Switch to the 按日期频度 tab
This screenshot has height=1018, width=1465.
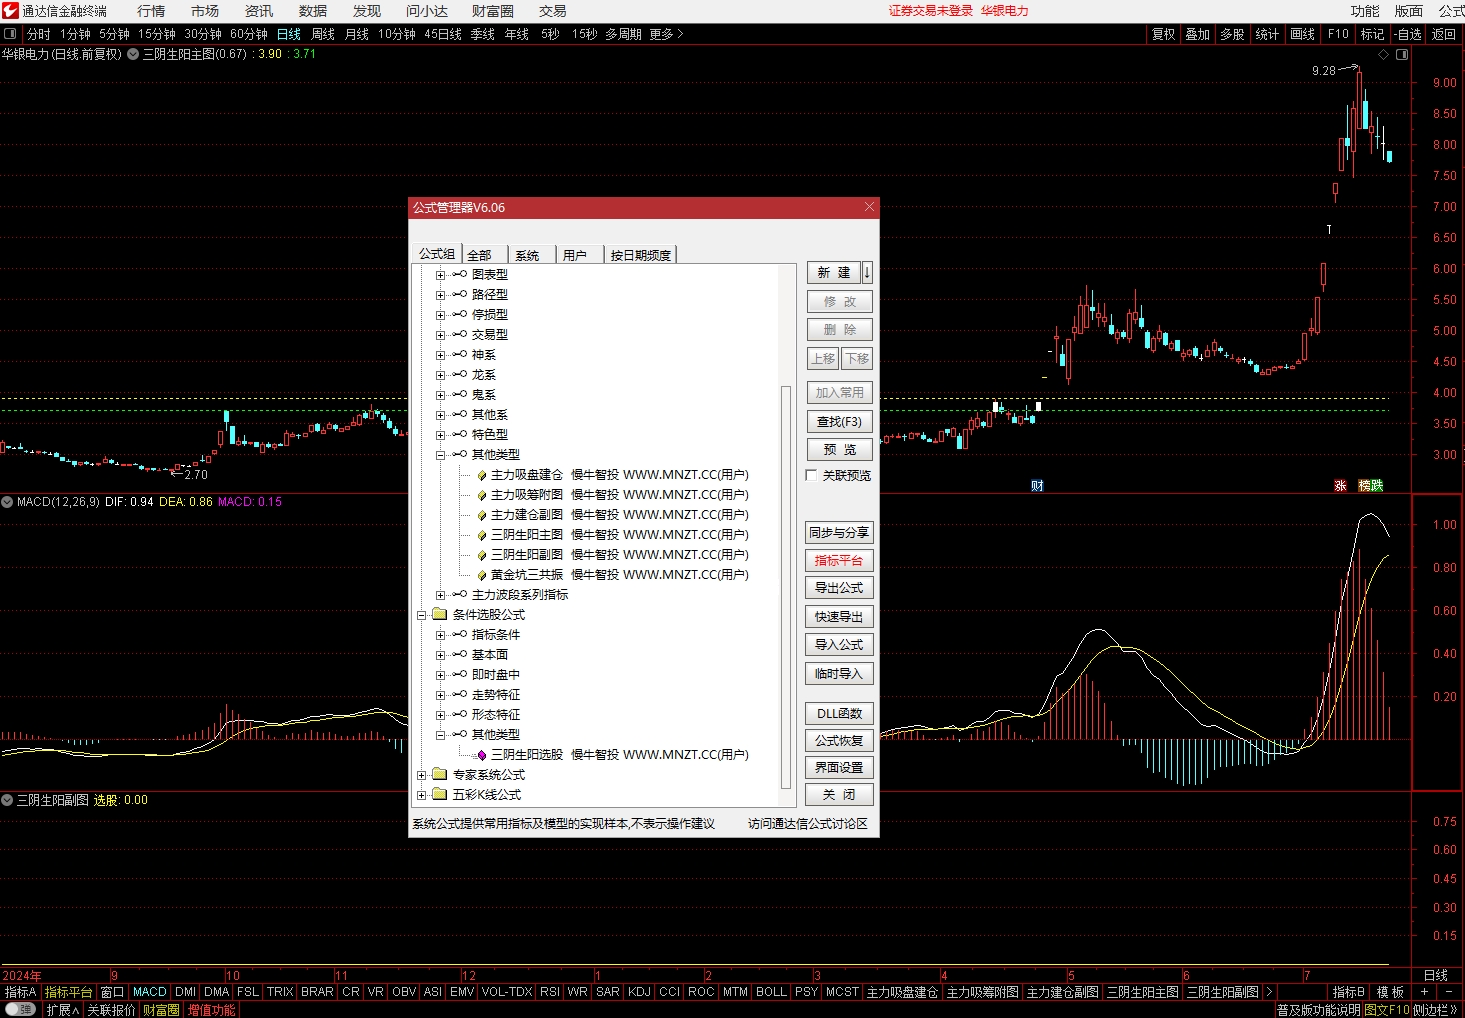point(641,255)
